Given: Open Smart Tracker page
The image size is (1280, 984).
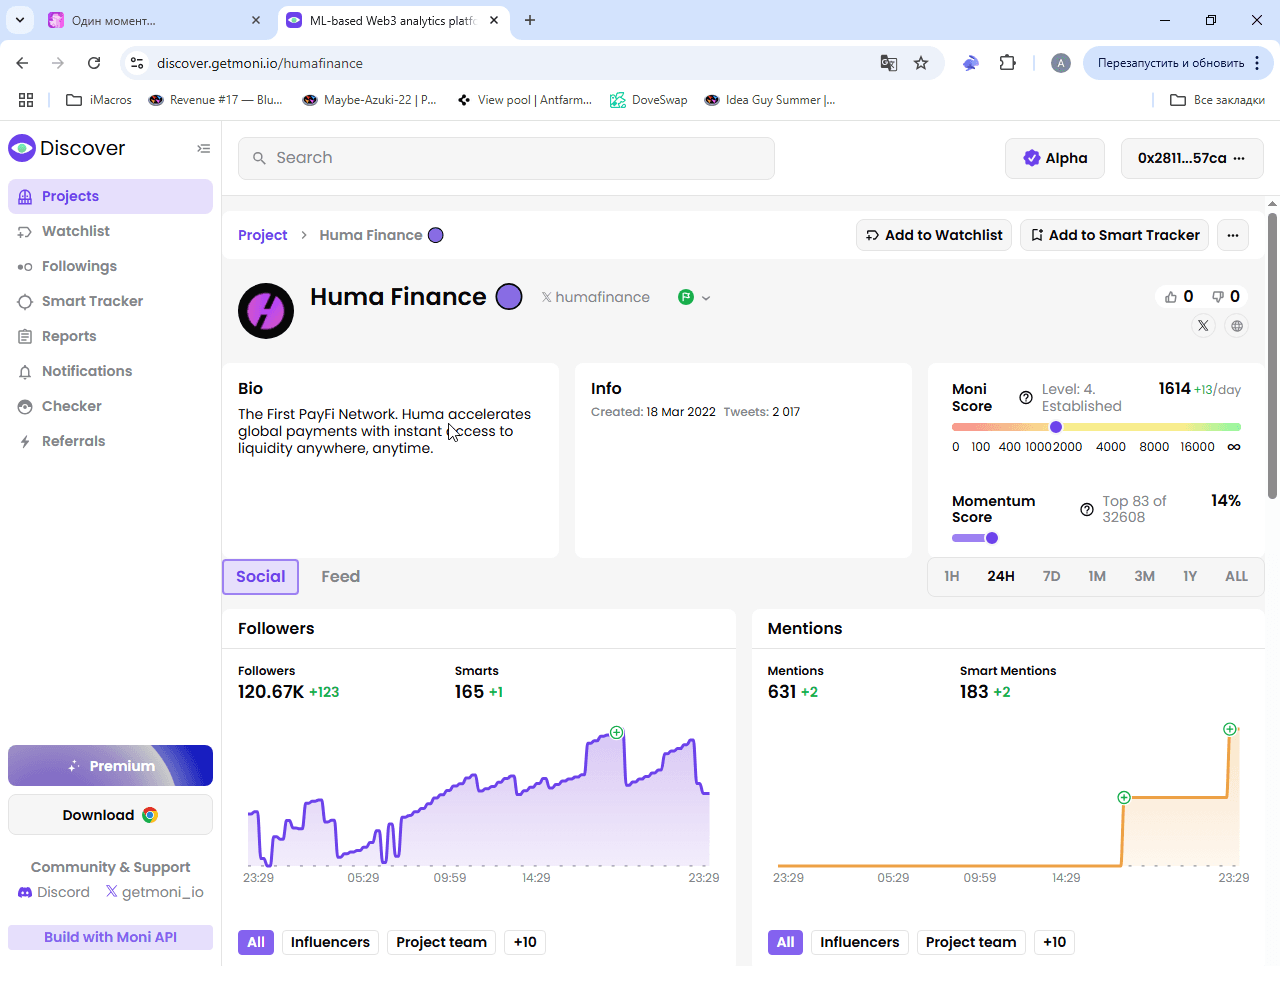Looking at the screenshot, I should click(110, 301).
